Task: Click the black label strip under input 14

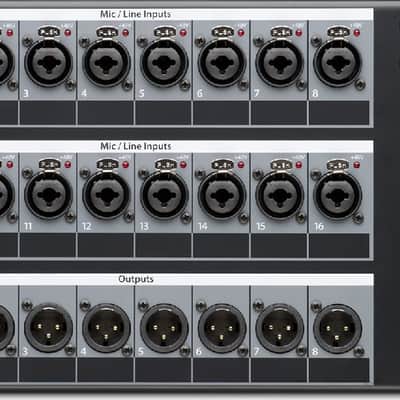Action: (221, 245)
